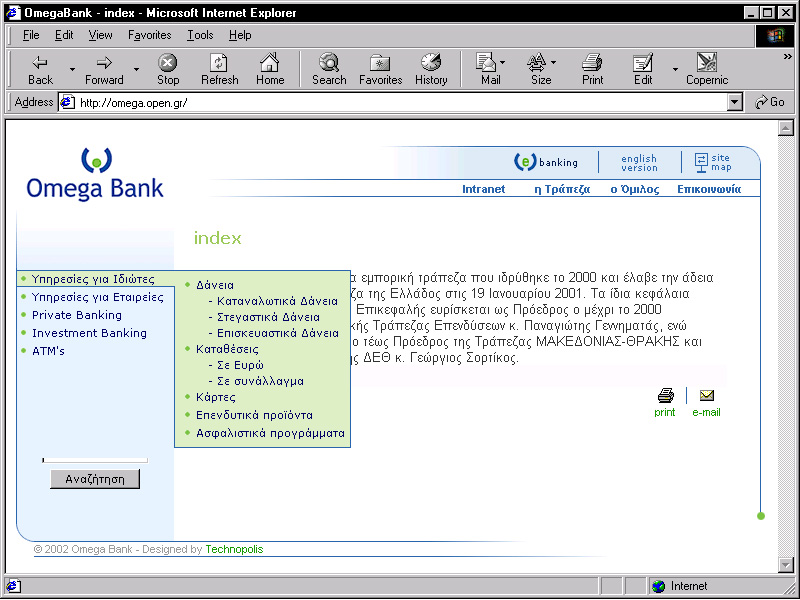Choose Επενδυτικά προϊόντα in the submenu
The height and width of the screenshot is (600, 800).
[x=254, y=415]
